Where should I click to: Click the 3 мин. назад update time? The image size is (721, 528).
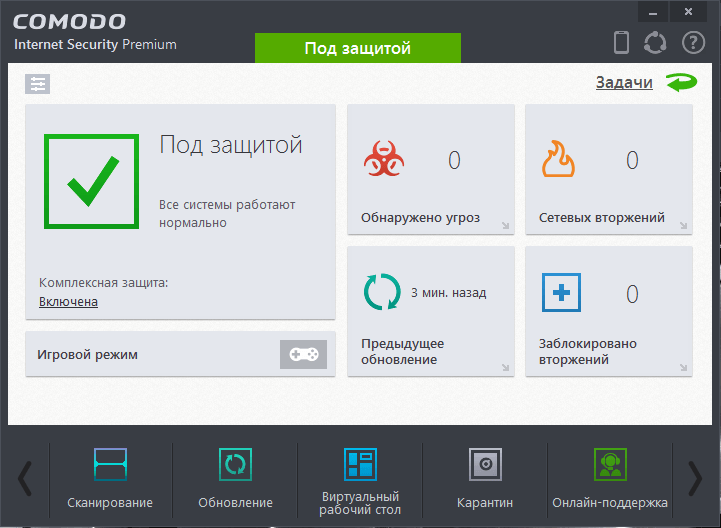448,293
